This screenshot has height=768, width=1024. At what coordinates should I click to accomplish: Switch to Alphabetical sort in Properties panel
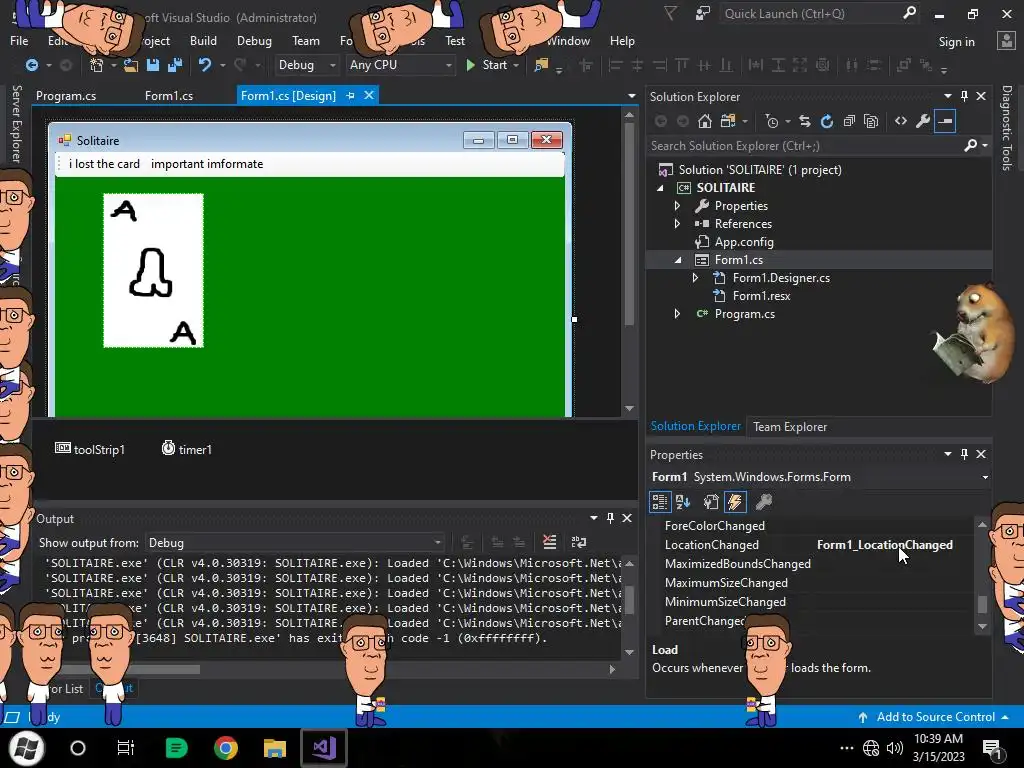click(x=683, y=502)
